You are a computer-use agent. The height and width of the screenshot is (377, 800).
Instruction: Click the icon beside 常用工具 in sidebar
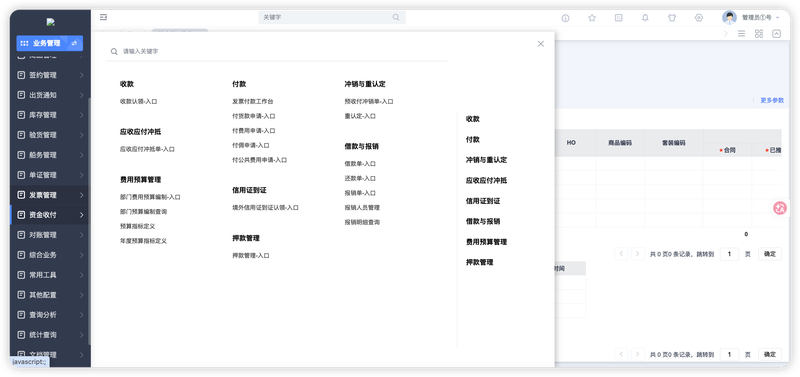21,275
